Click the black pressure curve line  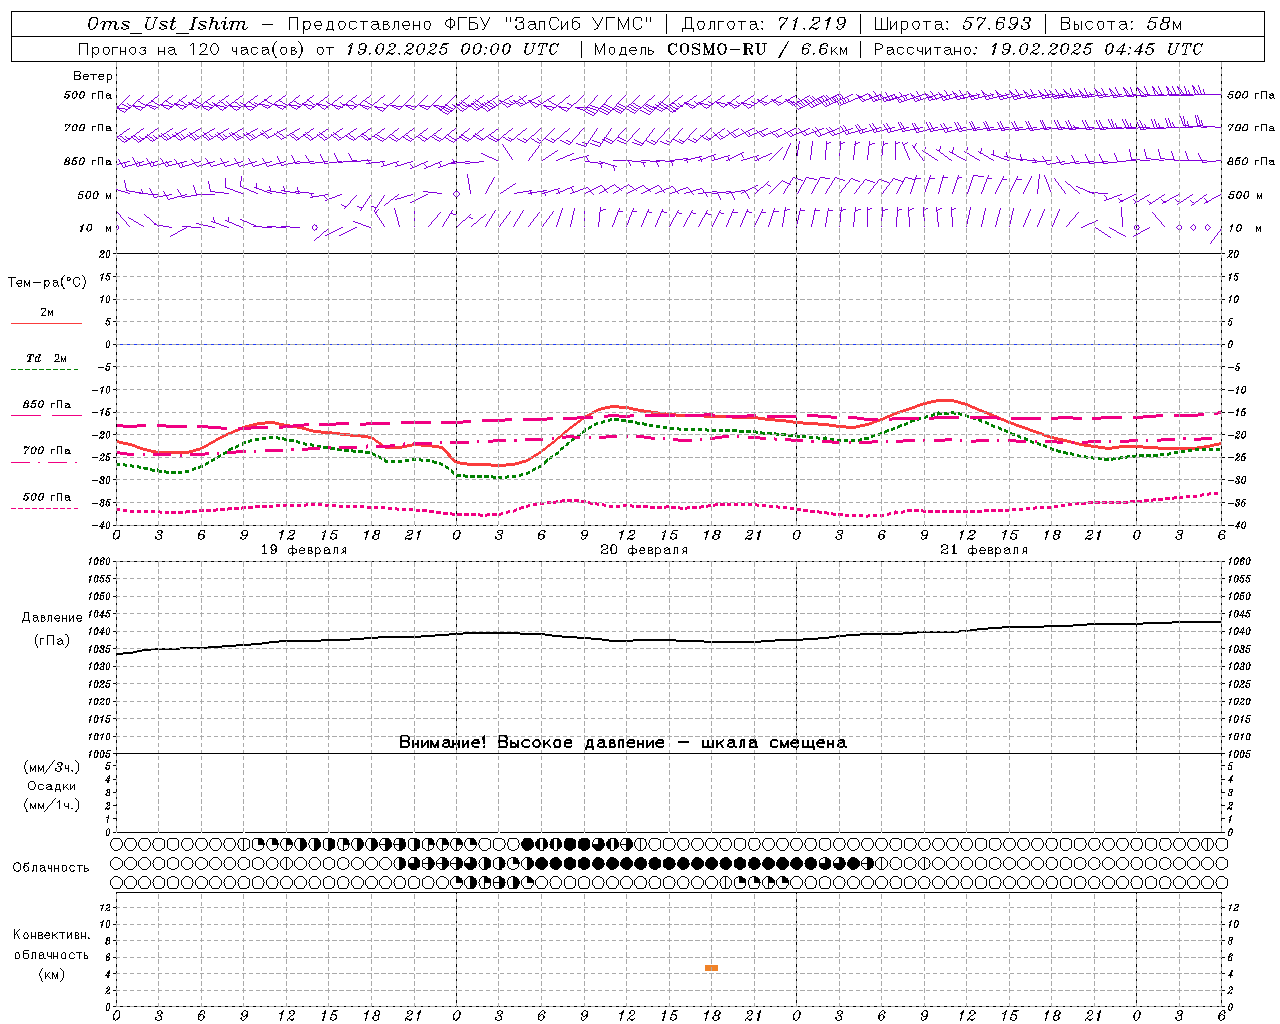[x=669, y=638]
